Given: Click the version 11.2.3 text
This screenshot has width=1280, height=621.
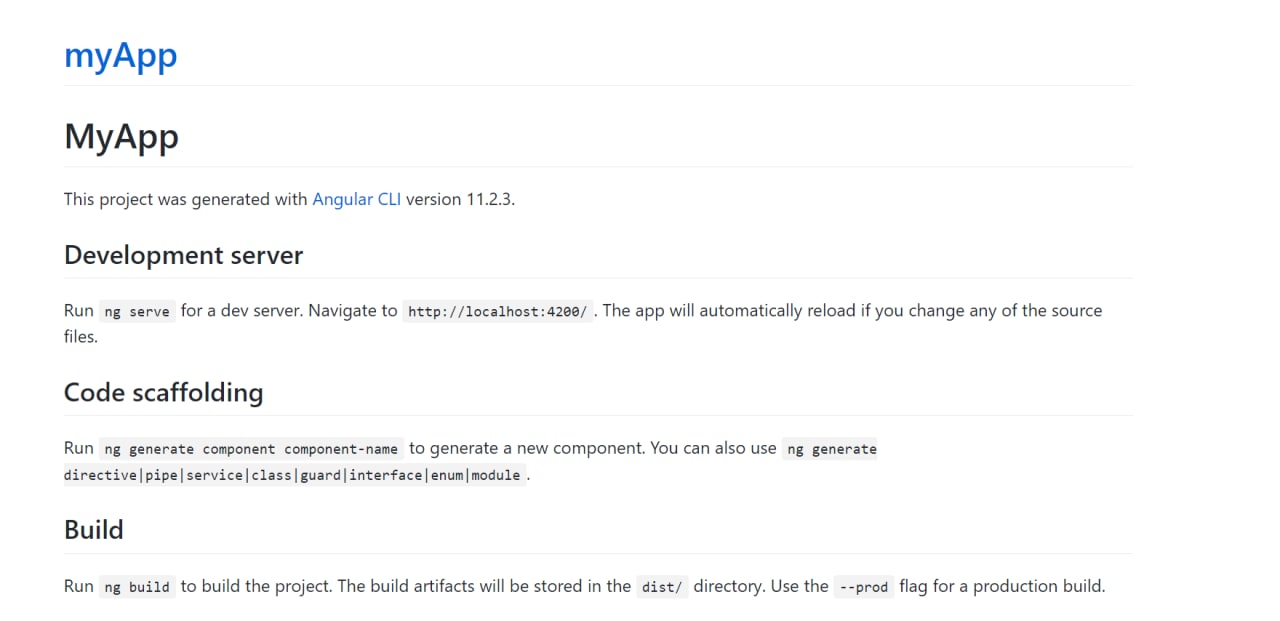Looking at the screenshot, I should [460, 199].
